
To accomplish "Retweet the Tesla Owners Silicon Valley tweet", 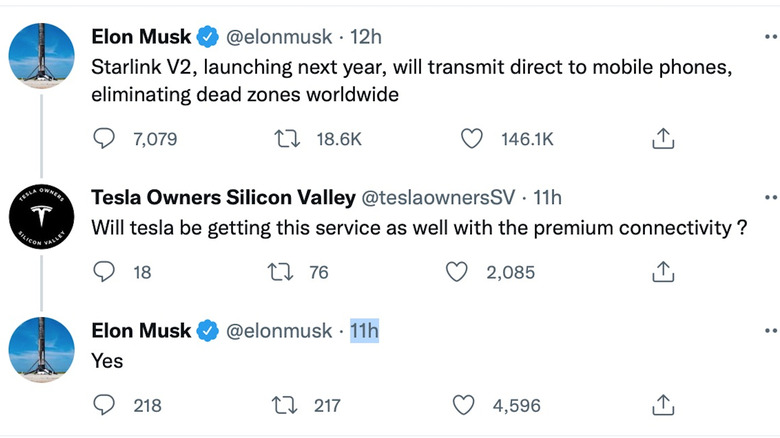I will (288, 271).
